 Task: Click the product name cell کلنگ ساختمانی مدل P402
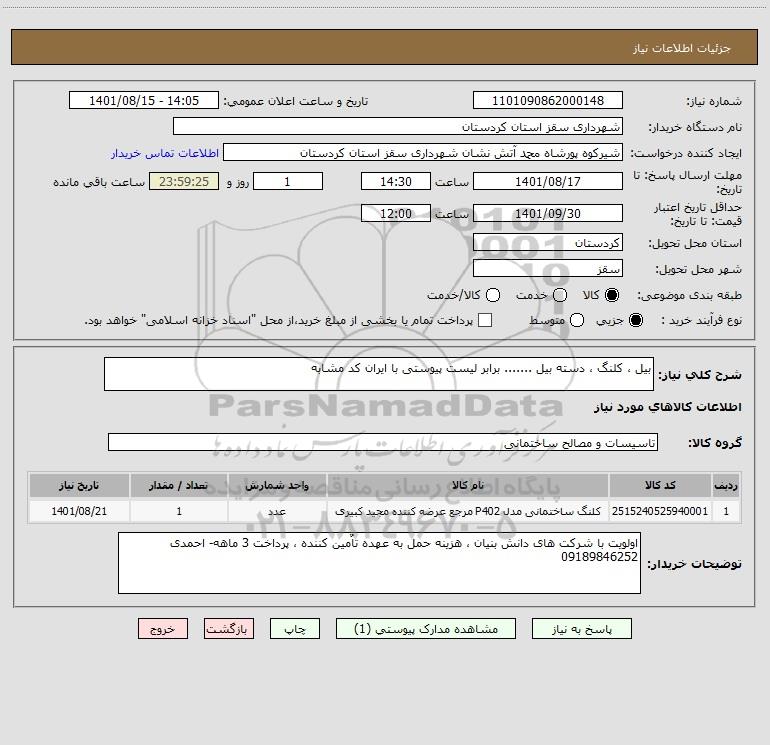point(468,511)
